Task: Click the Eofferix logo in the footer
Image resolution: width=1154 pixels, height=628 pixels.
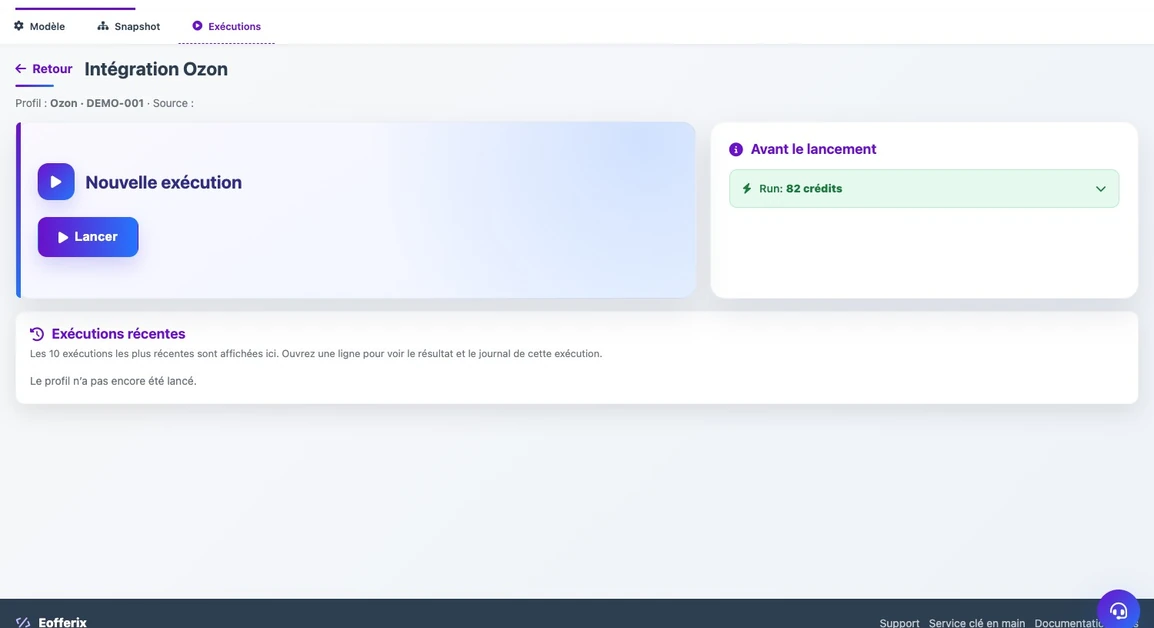Action: coord(52,622)
